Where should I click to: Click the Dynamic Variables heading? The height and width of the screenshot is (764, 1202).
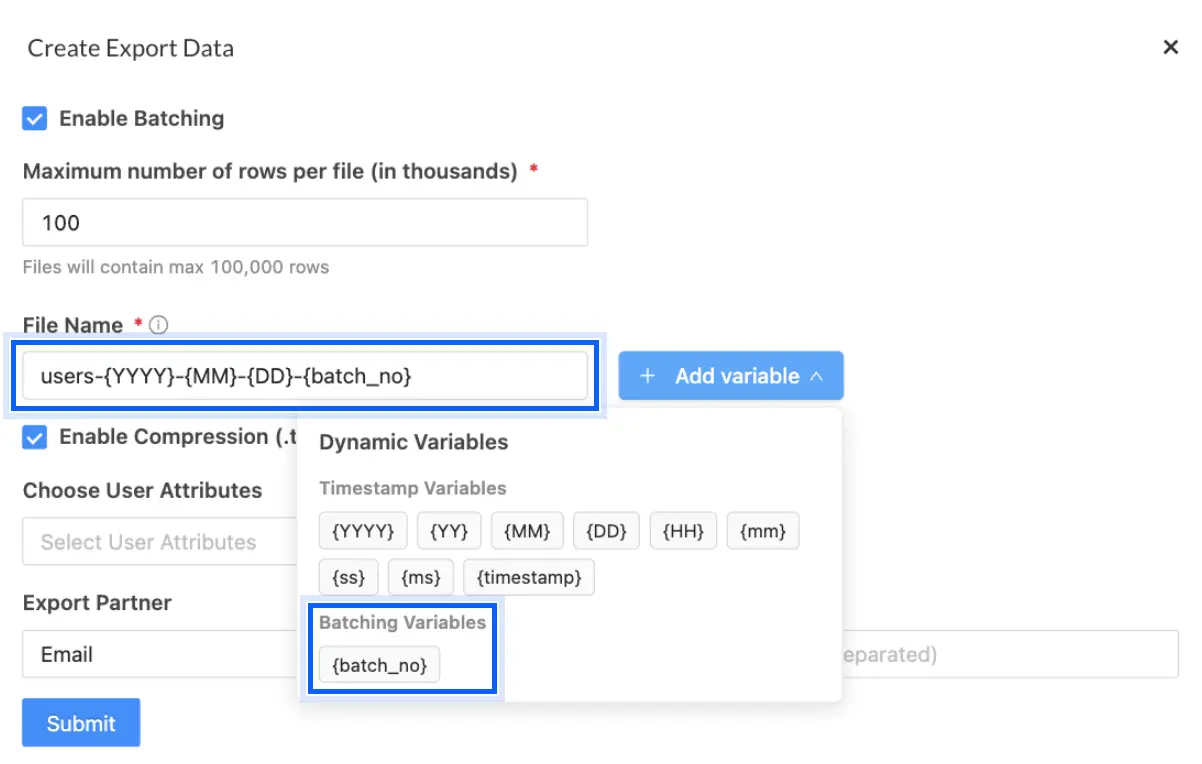(x=414, y=442)
